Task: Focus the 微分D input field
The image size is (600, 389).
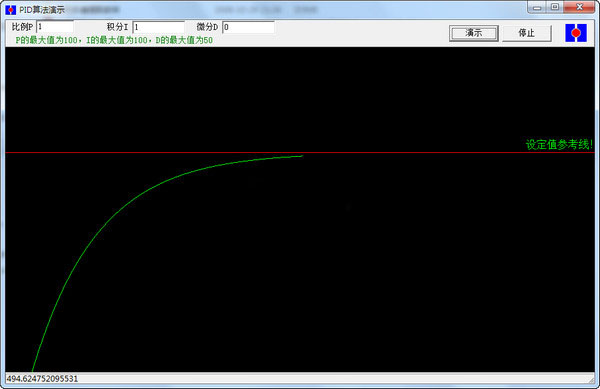Action: (248, 27)
